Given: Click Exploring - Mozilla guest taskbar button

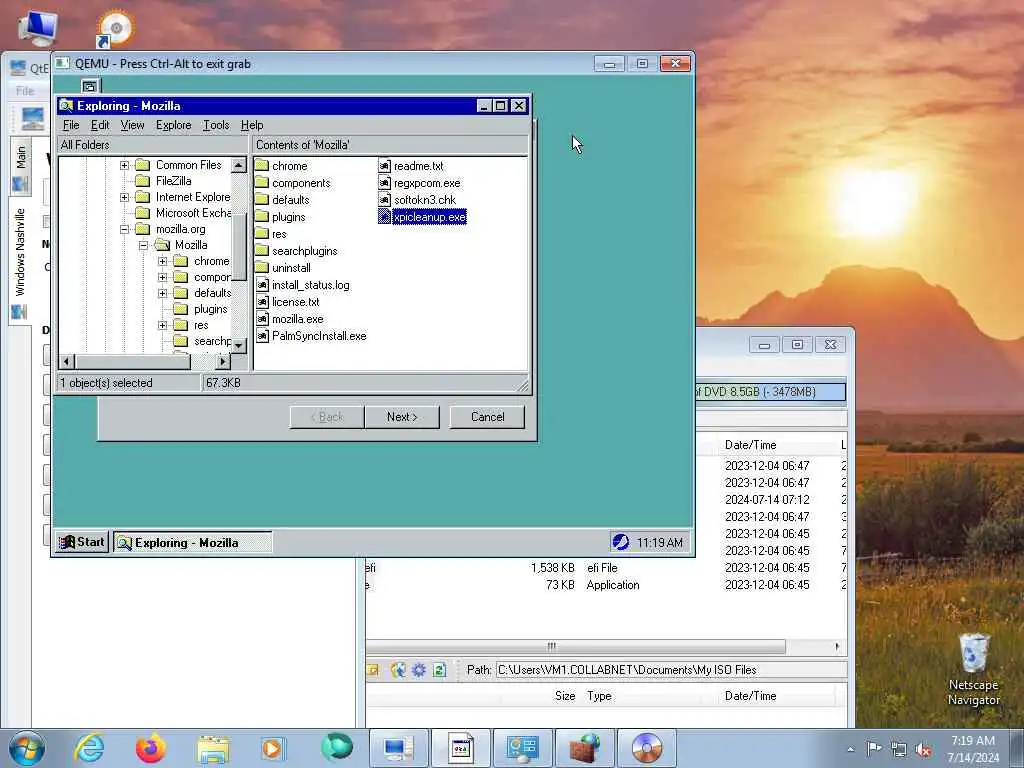Looking at the screenshot, I should [193, 543].
